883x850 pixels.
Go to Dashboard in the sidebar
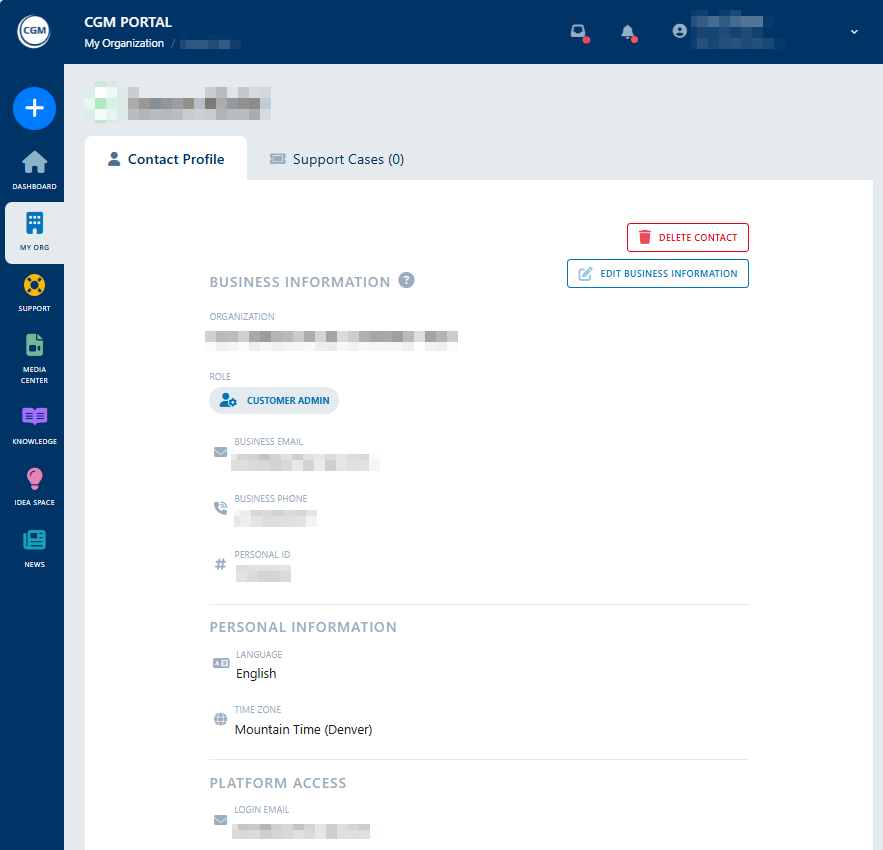point(34,170)
